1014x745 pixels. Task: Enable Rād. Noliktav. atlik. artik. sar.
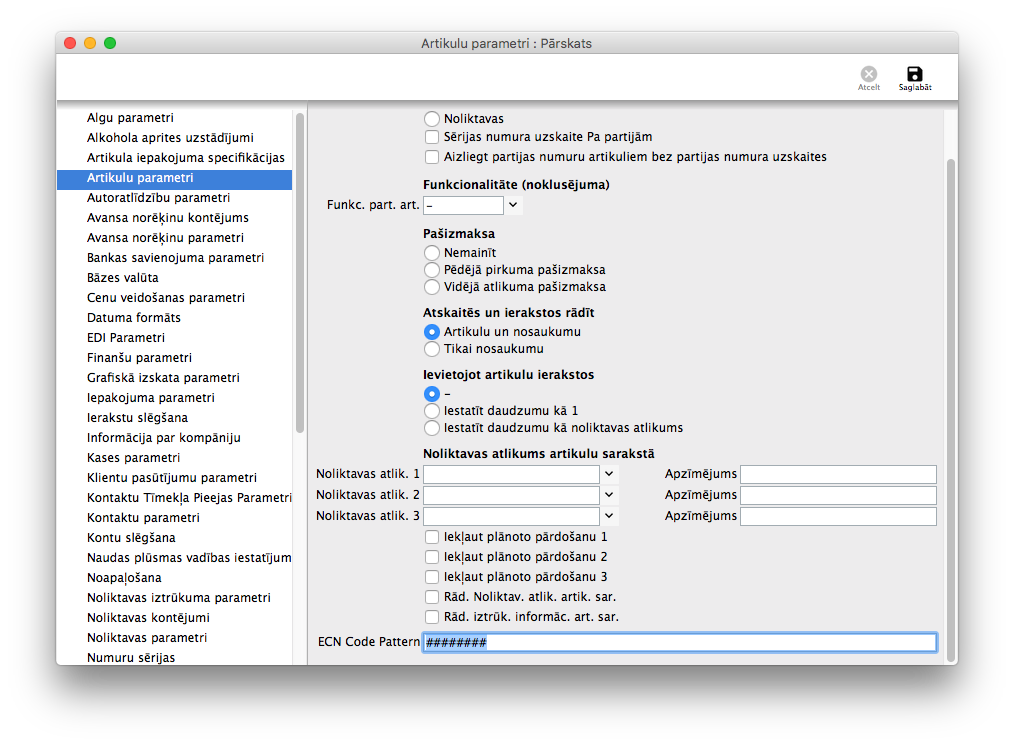pyautogui.click(x=432, y=597)
